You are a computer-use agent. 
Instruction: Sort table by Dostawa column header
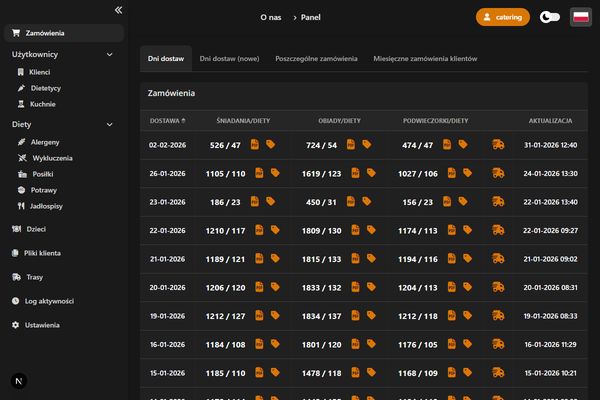click(x=166, y=120)
